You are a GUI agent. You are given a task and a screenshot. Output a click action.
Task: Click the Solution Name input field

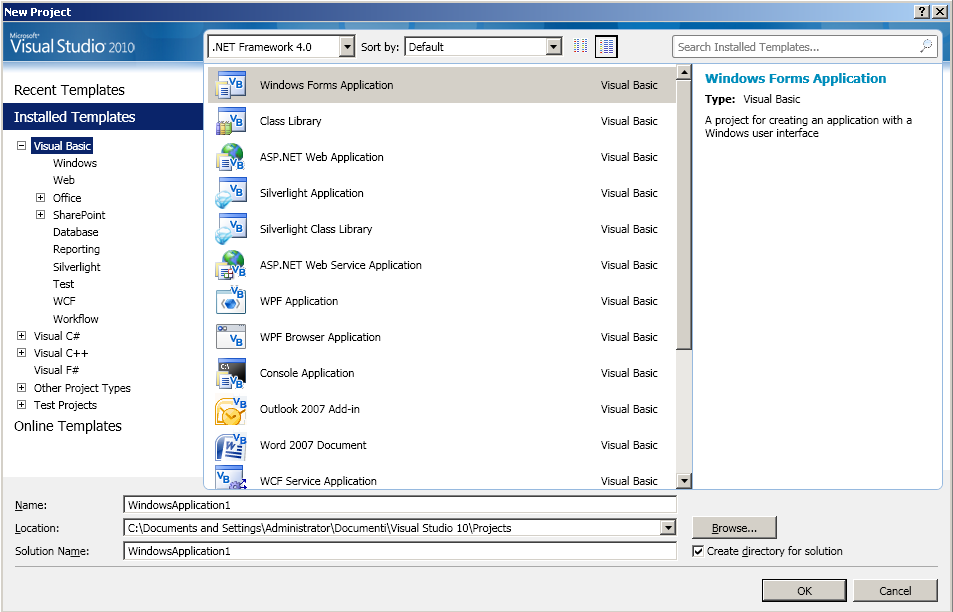pos(400,551)
